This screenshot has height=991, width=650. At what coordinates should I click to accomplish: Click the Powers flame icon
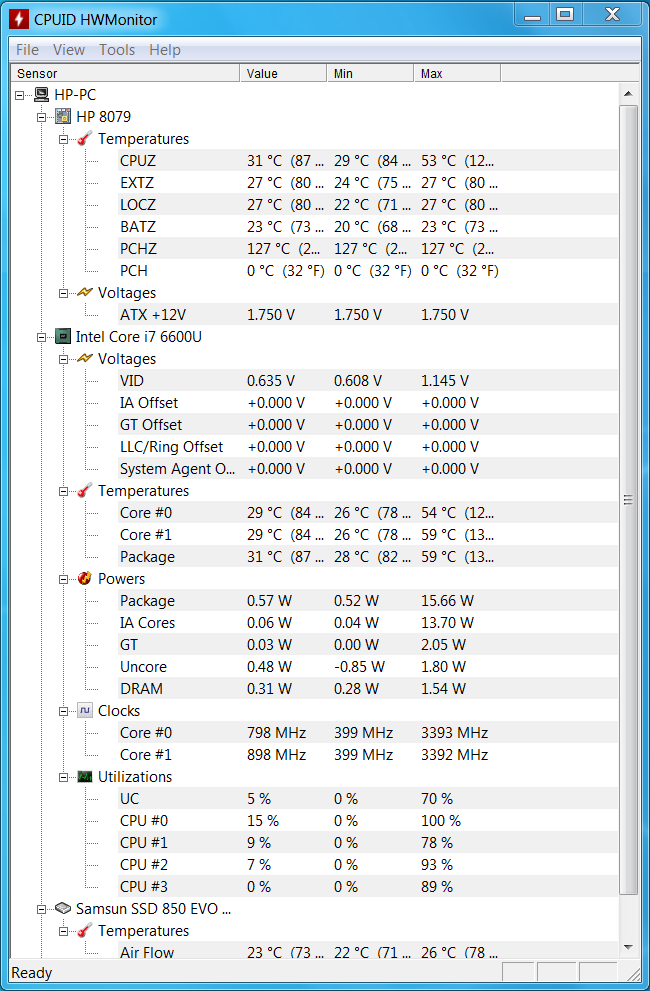pos(85,579)
